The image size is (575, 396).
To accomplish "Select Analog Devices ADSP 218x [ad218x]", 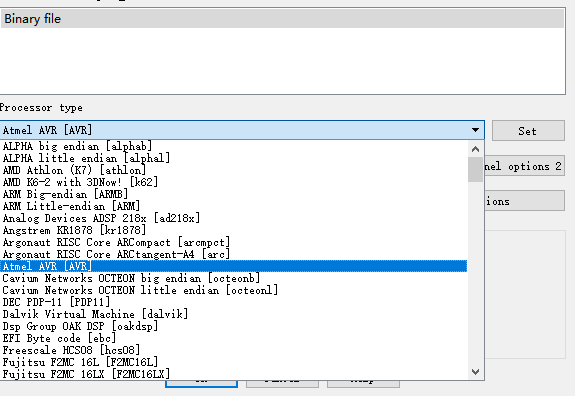I will (234, 219).
